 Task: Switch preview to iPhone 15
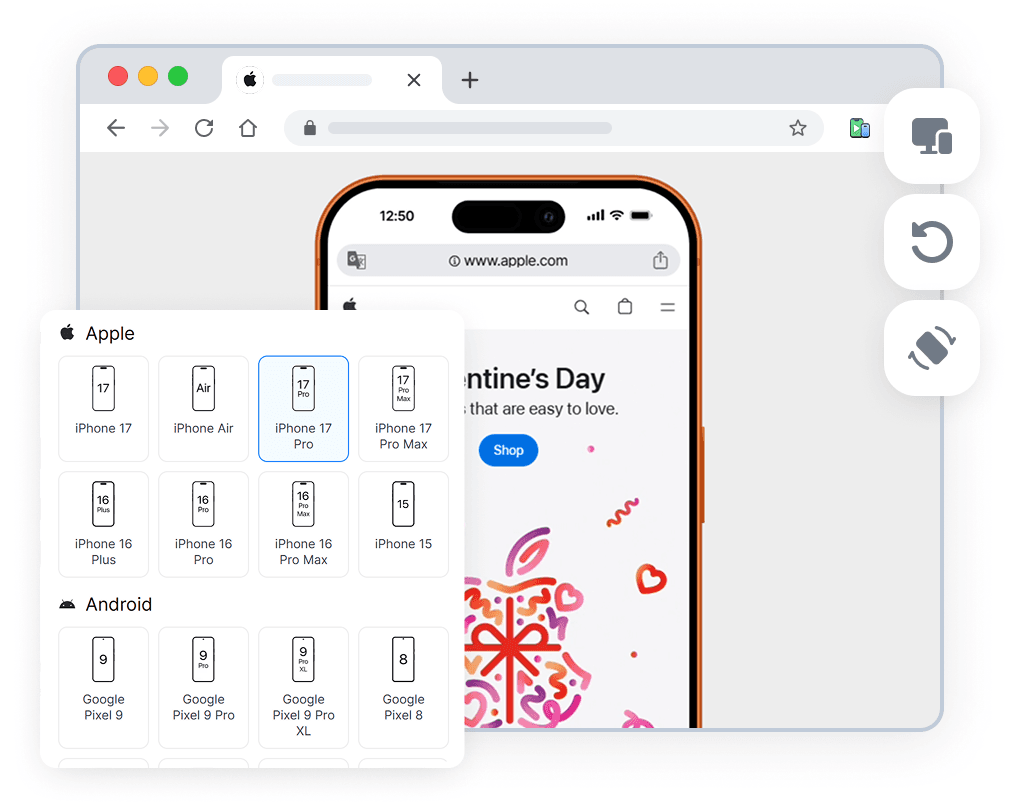[x=403, y=524]
